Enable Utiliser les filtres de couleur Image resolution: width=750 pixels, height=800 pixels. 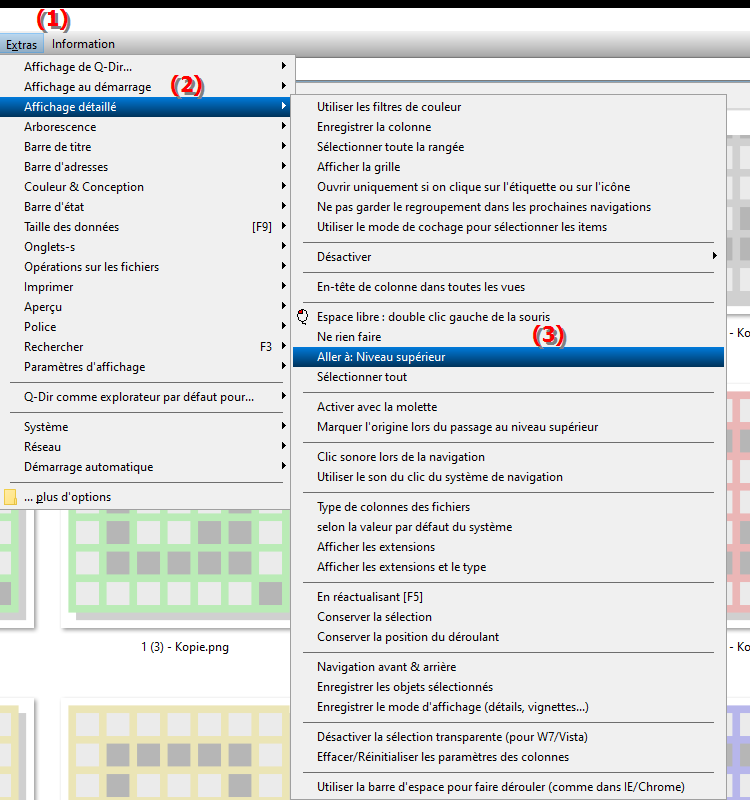[x=389, y=107]
